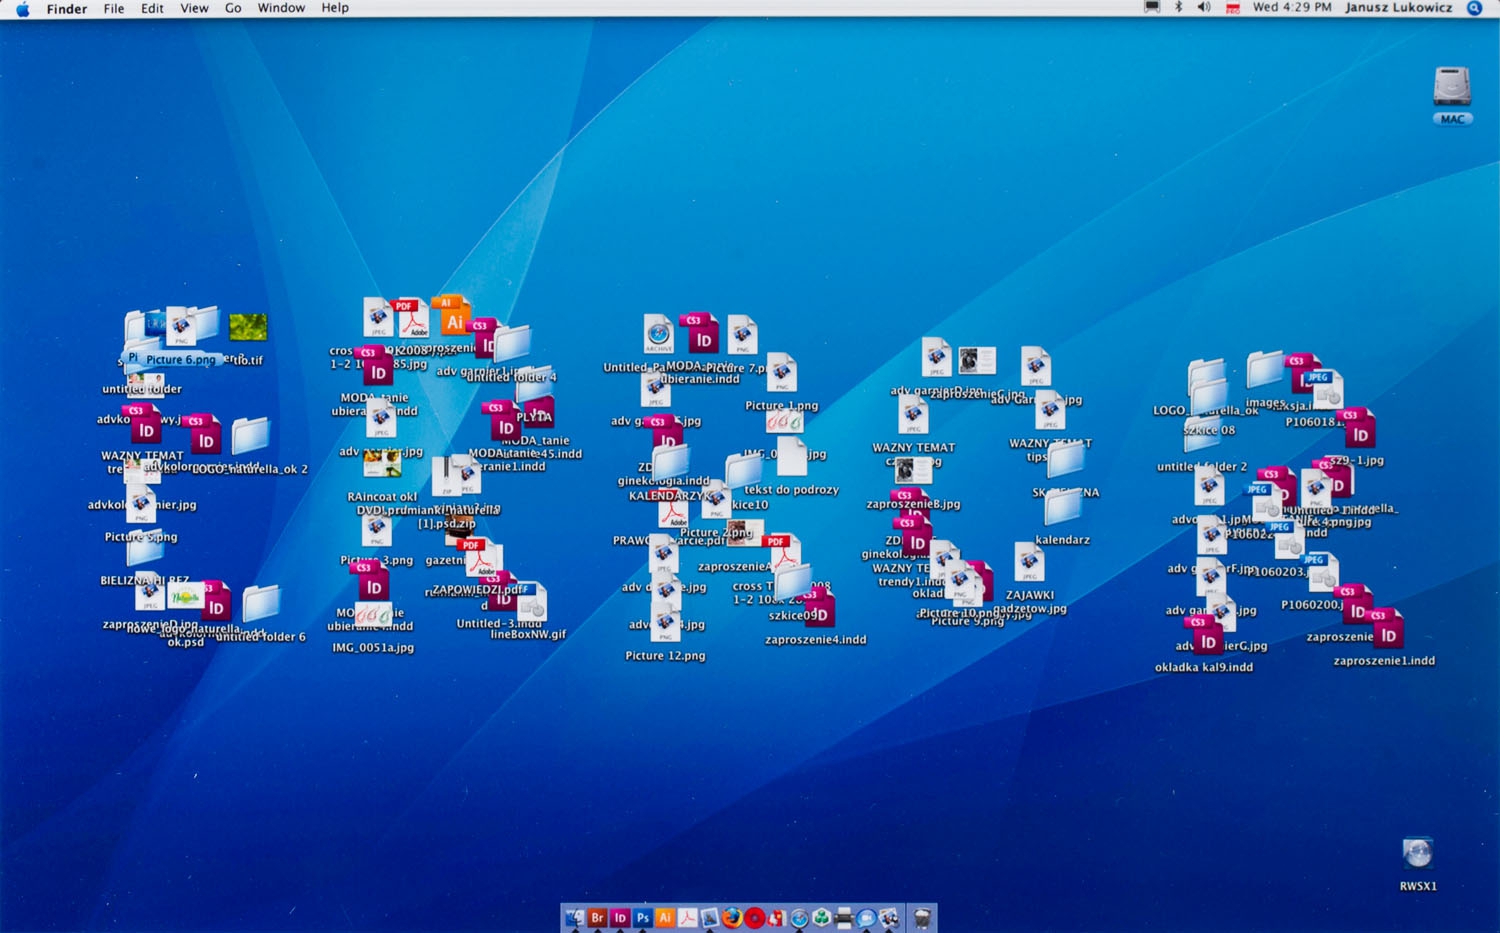Screen dimensions: 1500x933
Task: Select the untitled folder 6 icon
Action: click(261, 604)
